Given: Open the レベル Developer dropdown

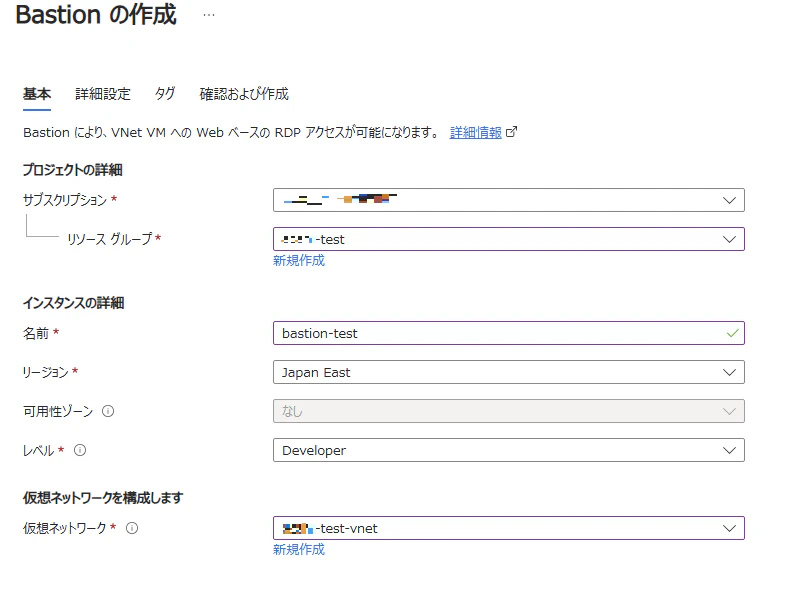Looking at the screenshot, I should pos(509,450).
